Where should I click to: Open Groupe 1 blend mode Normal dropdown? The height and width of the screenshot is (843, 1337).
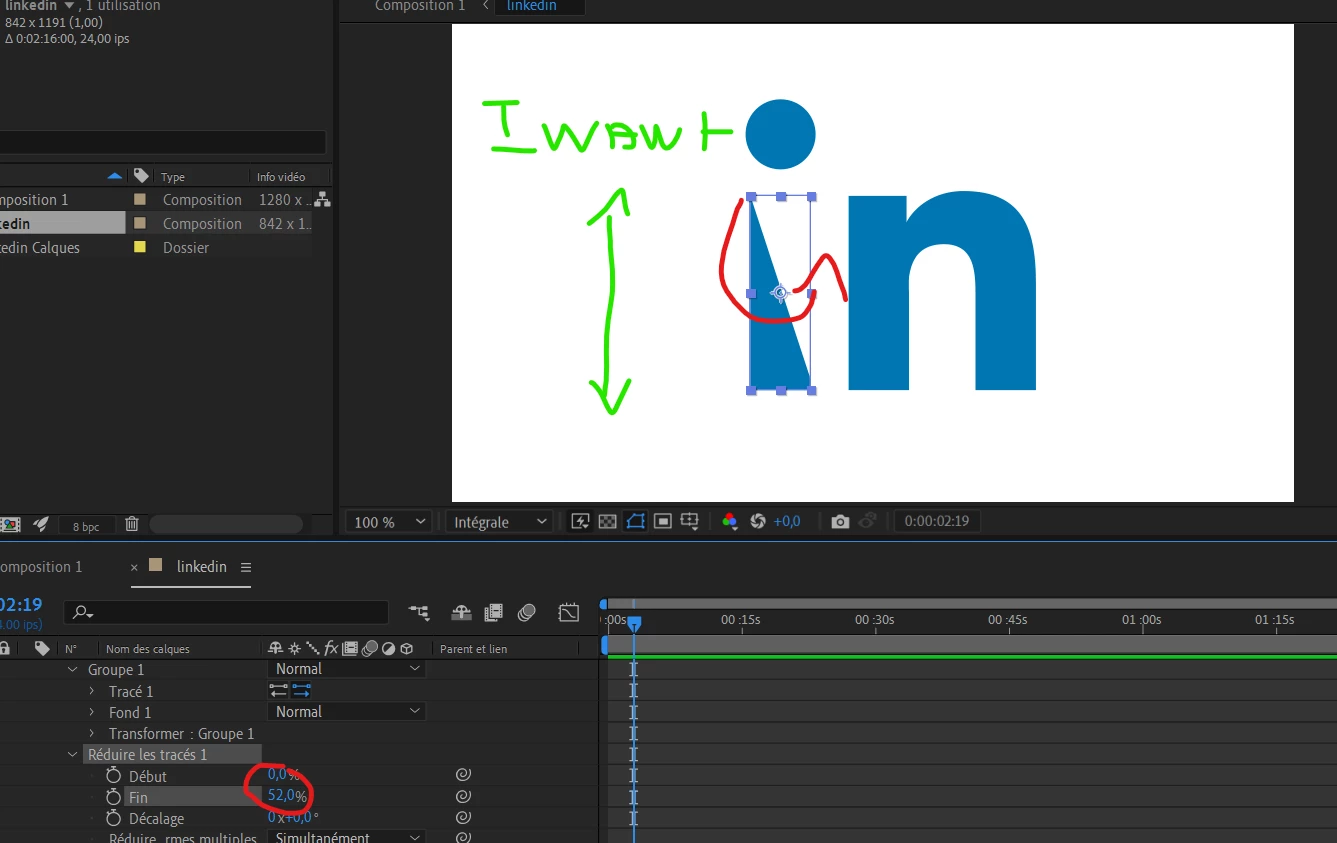pyautogui.click(x=347, y=669)
